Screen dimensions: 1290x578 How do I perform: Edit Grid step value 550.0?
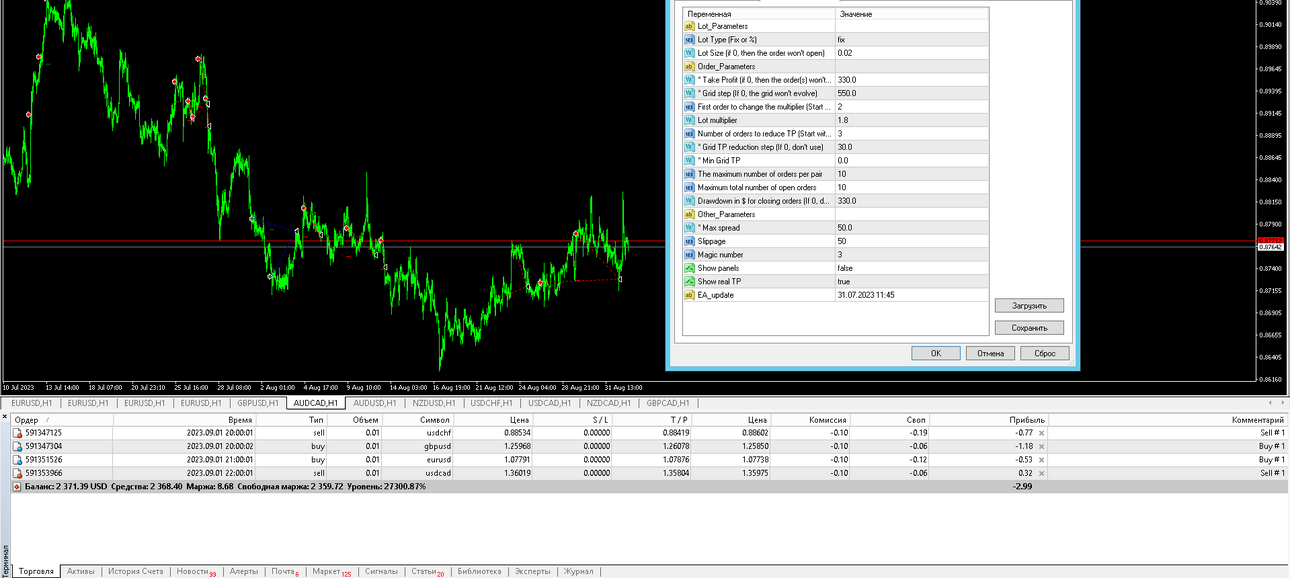click(x=912, y=93)
